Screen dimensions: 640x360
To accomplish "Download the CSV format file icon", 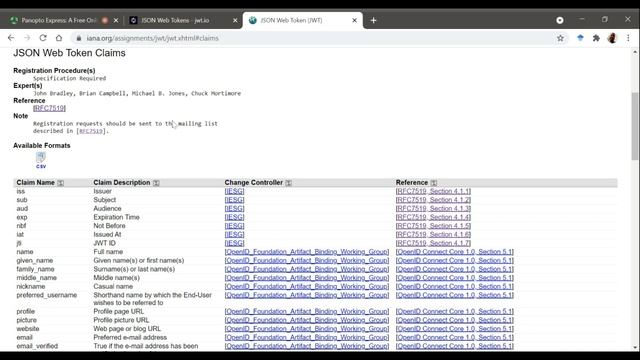I will (x=41, y=160).
